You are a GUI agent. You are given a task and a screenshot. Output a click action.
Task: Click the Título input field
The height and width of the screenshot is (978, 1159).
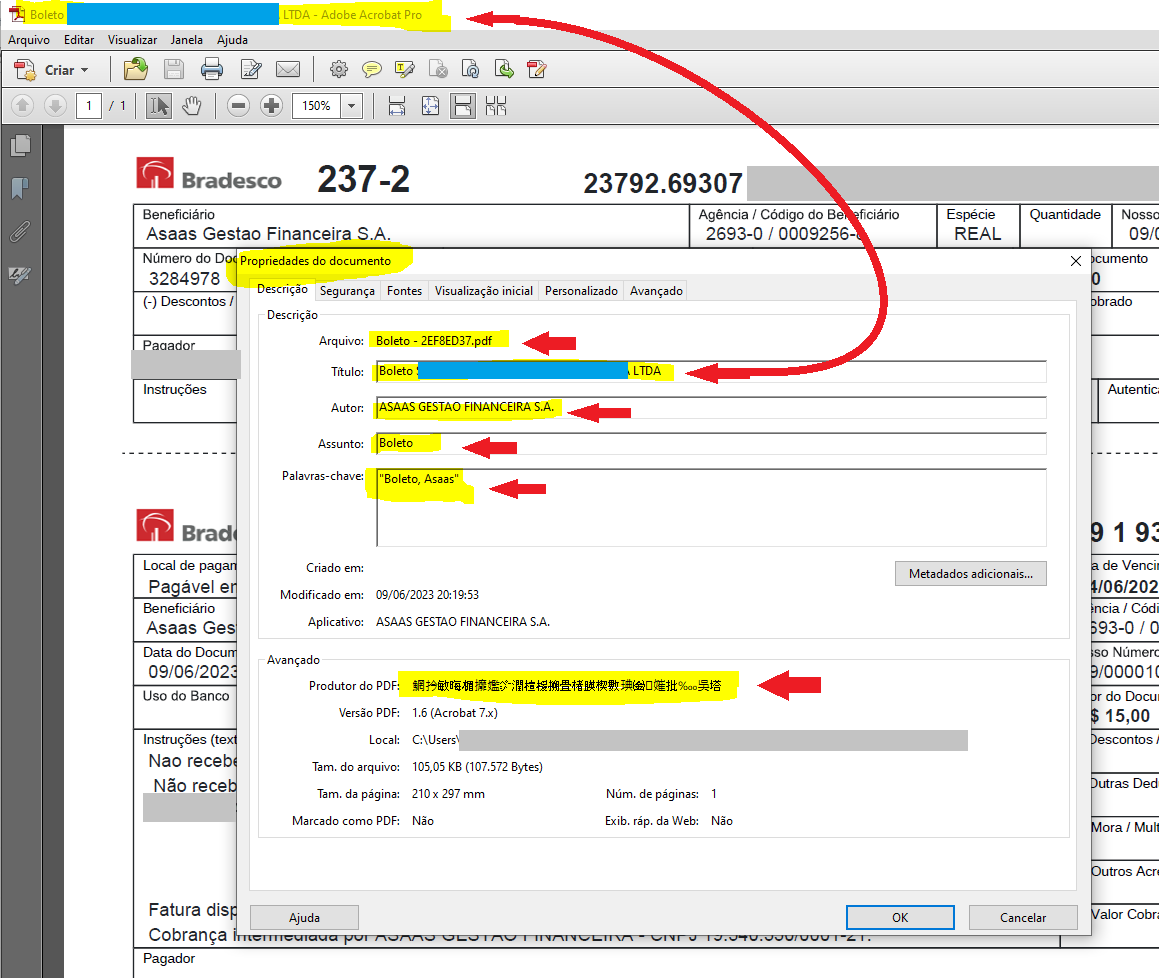coord(711,371)
